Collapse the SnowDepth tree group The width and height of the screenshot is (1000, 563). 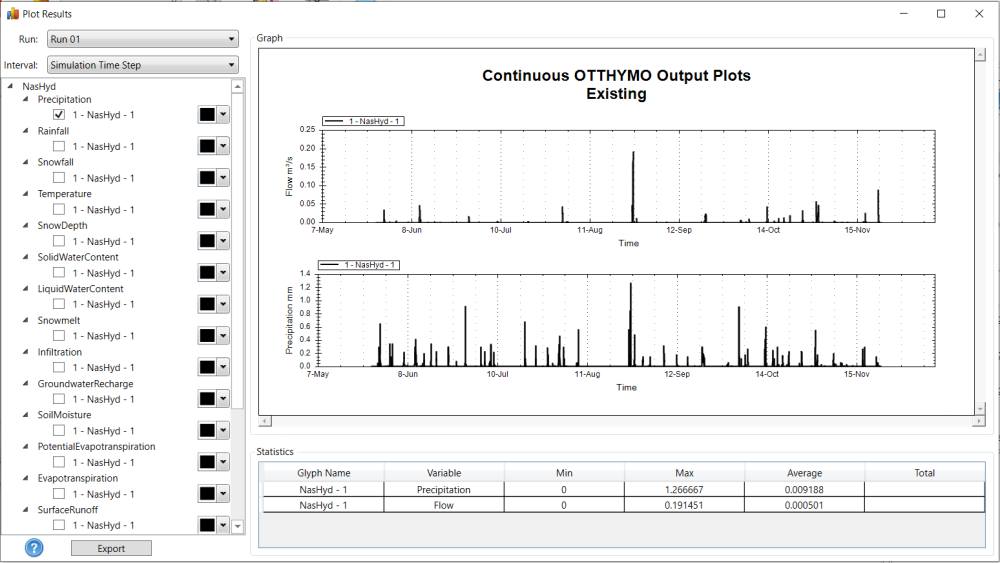pyautogui.click(x=26, y=225)
